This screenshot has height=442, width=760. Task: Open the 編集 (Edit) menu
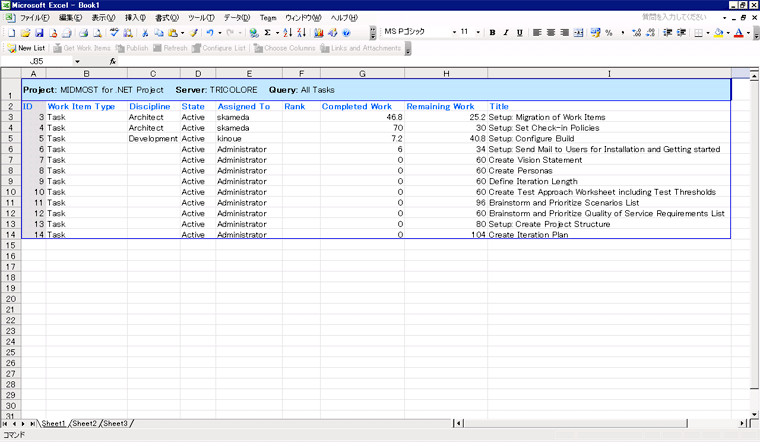pyautogui.click(x=70, y=18)
